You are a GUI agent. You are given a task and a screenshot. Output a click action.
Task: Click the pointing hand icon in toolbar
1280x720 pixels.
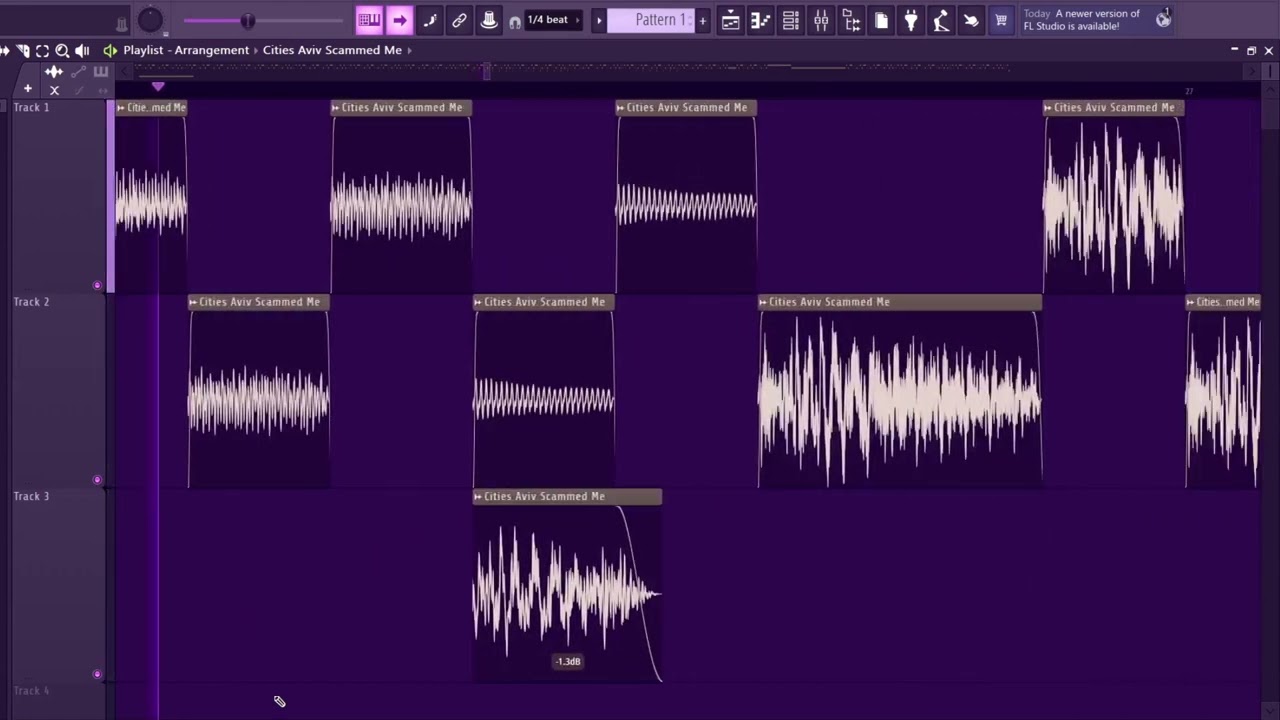click(x=971, y=20)
